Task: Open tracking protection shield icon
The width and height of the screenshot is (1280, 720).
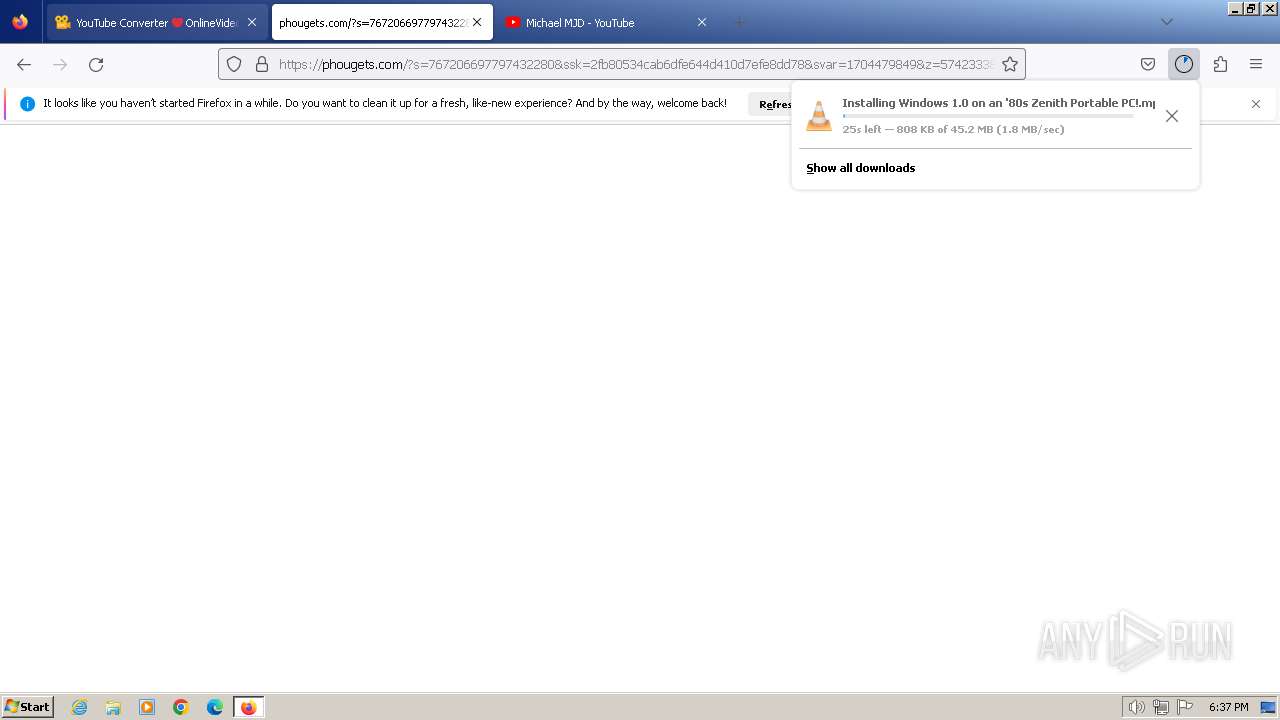Action: 234,64
